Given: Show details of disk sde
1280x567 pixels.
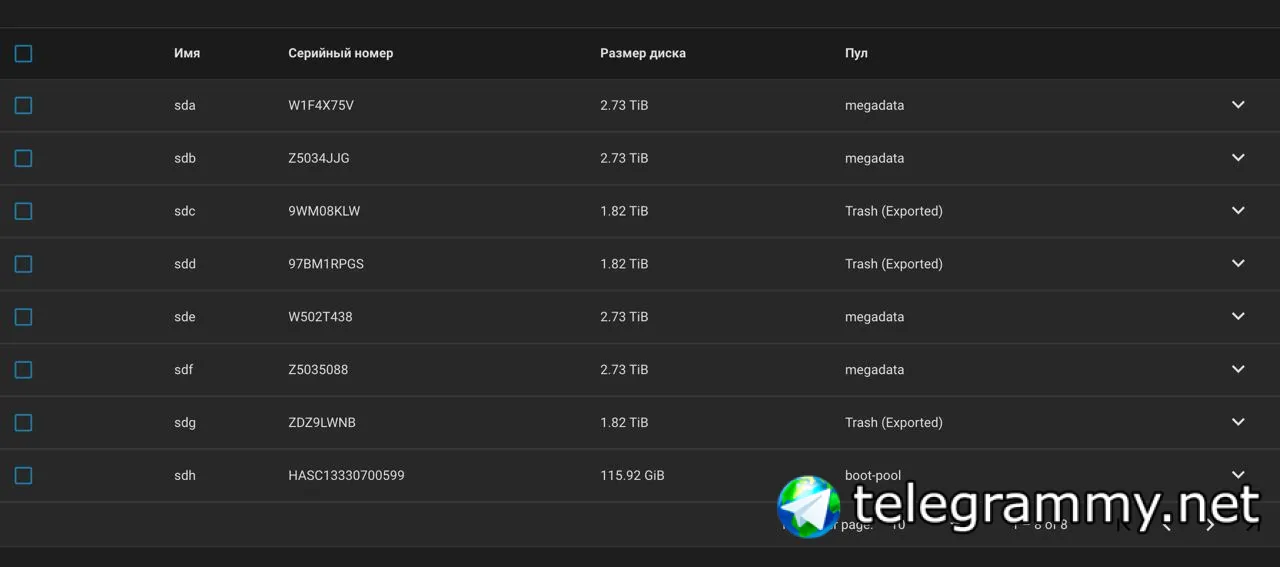Looking at the screenshot, I should tap(1238, 316).
